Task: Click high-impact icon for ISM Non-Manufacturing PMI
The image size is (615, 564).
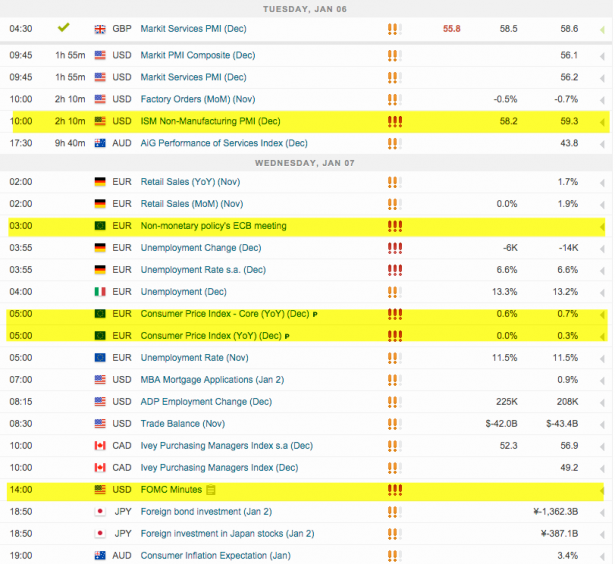Action: click(x=395, y=121)
